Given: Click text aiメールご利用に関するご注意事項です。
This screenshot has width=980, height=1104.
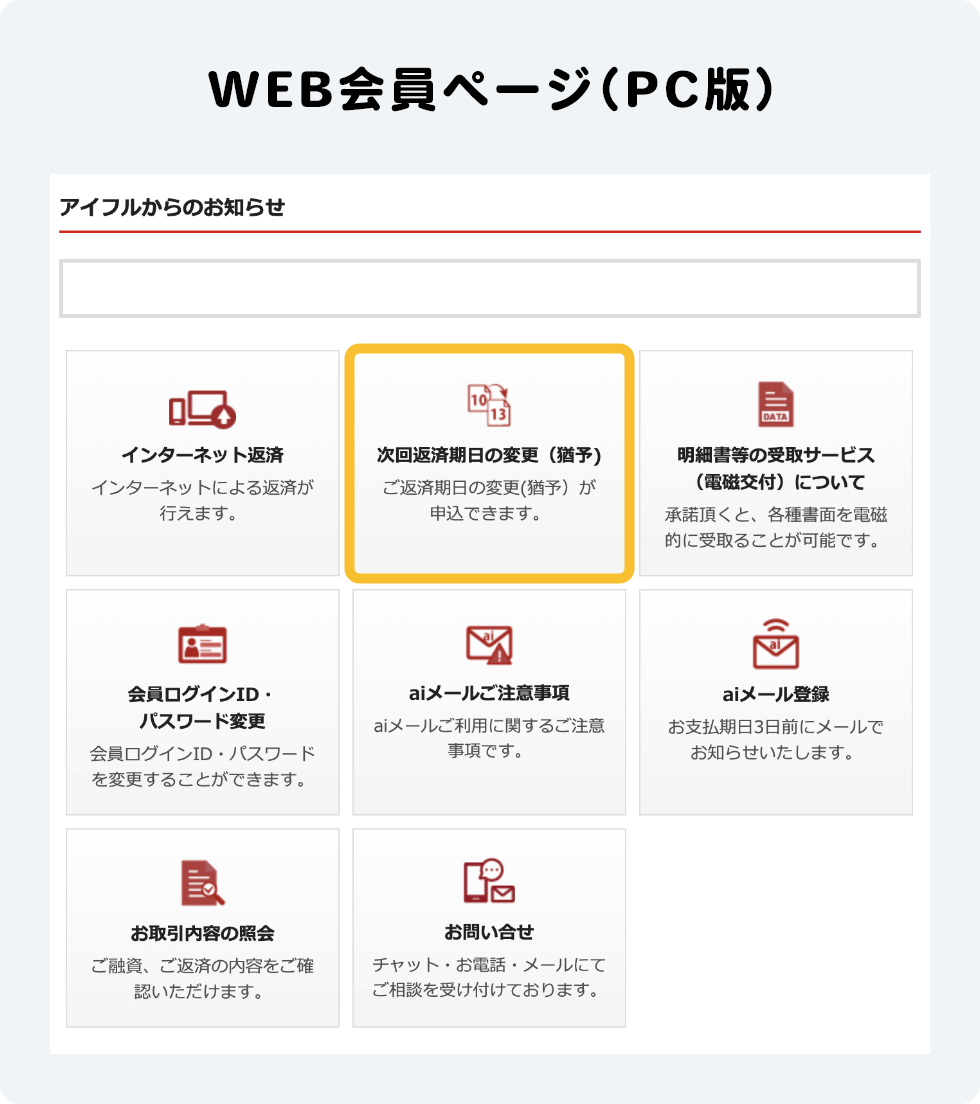Looking at the screenshot, I should point(489,738).
